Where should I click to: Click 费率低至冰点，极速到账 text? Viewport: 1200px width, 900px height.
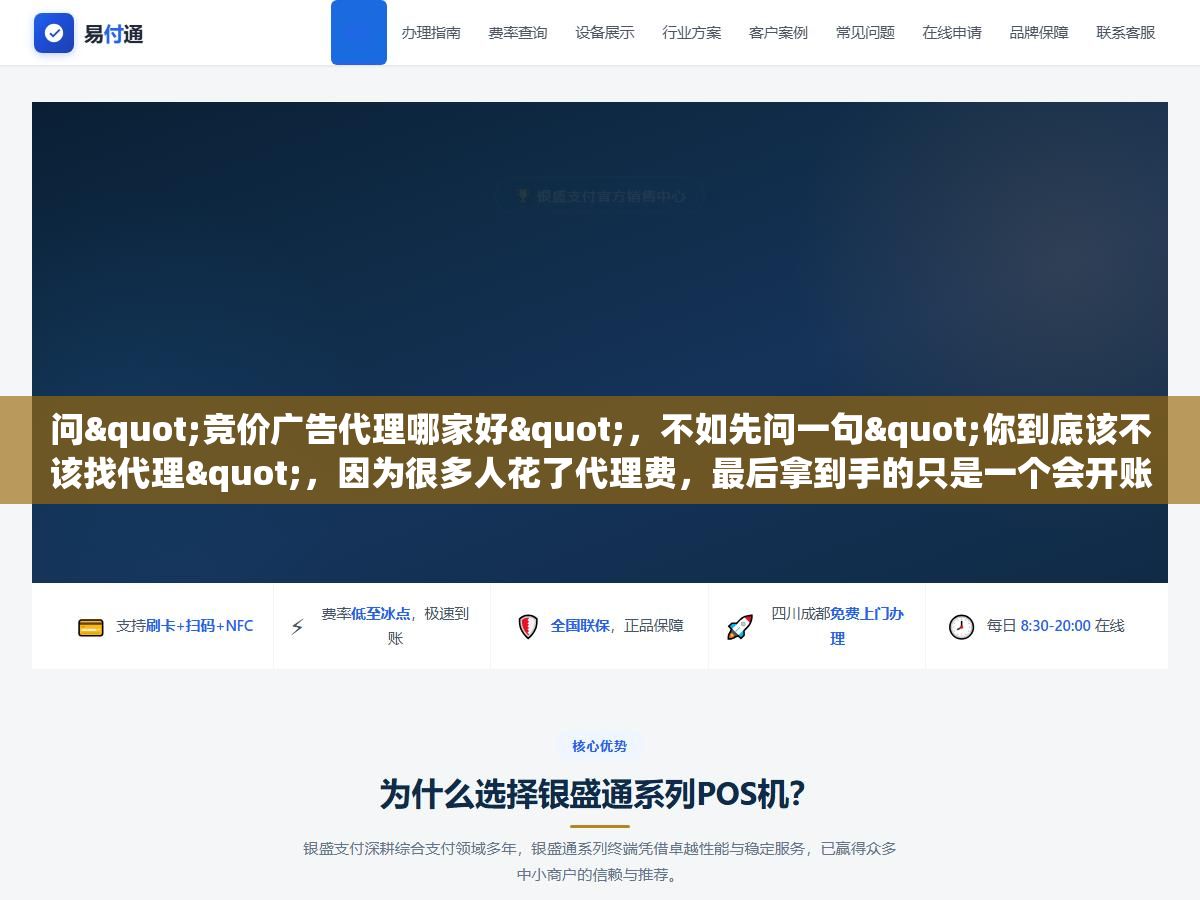click(x=395, y=626)
